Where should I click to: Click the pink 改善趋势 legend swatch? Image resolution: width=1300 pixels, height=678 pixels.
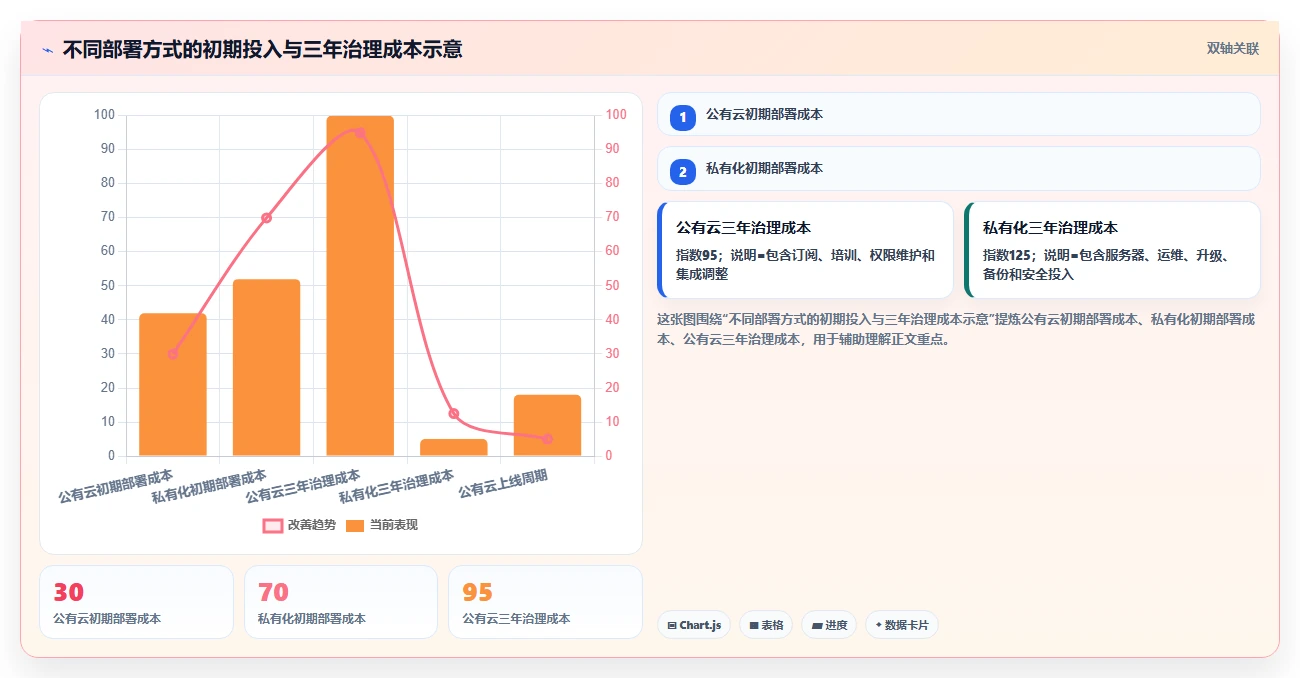point(273,525)
